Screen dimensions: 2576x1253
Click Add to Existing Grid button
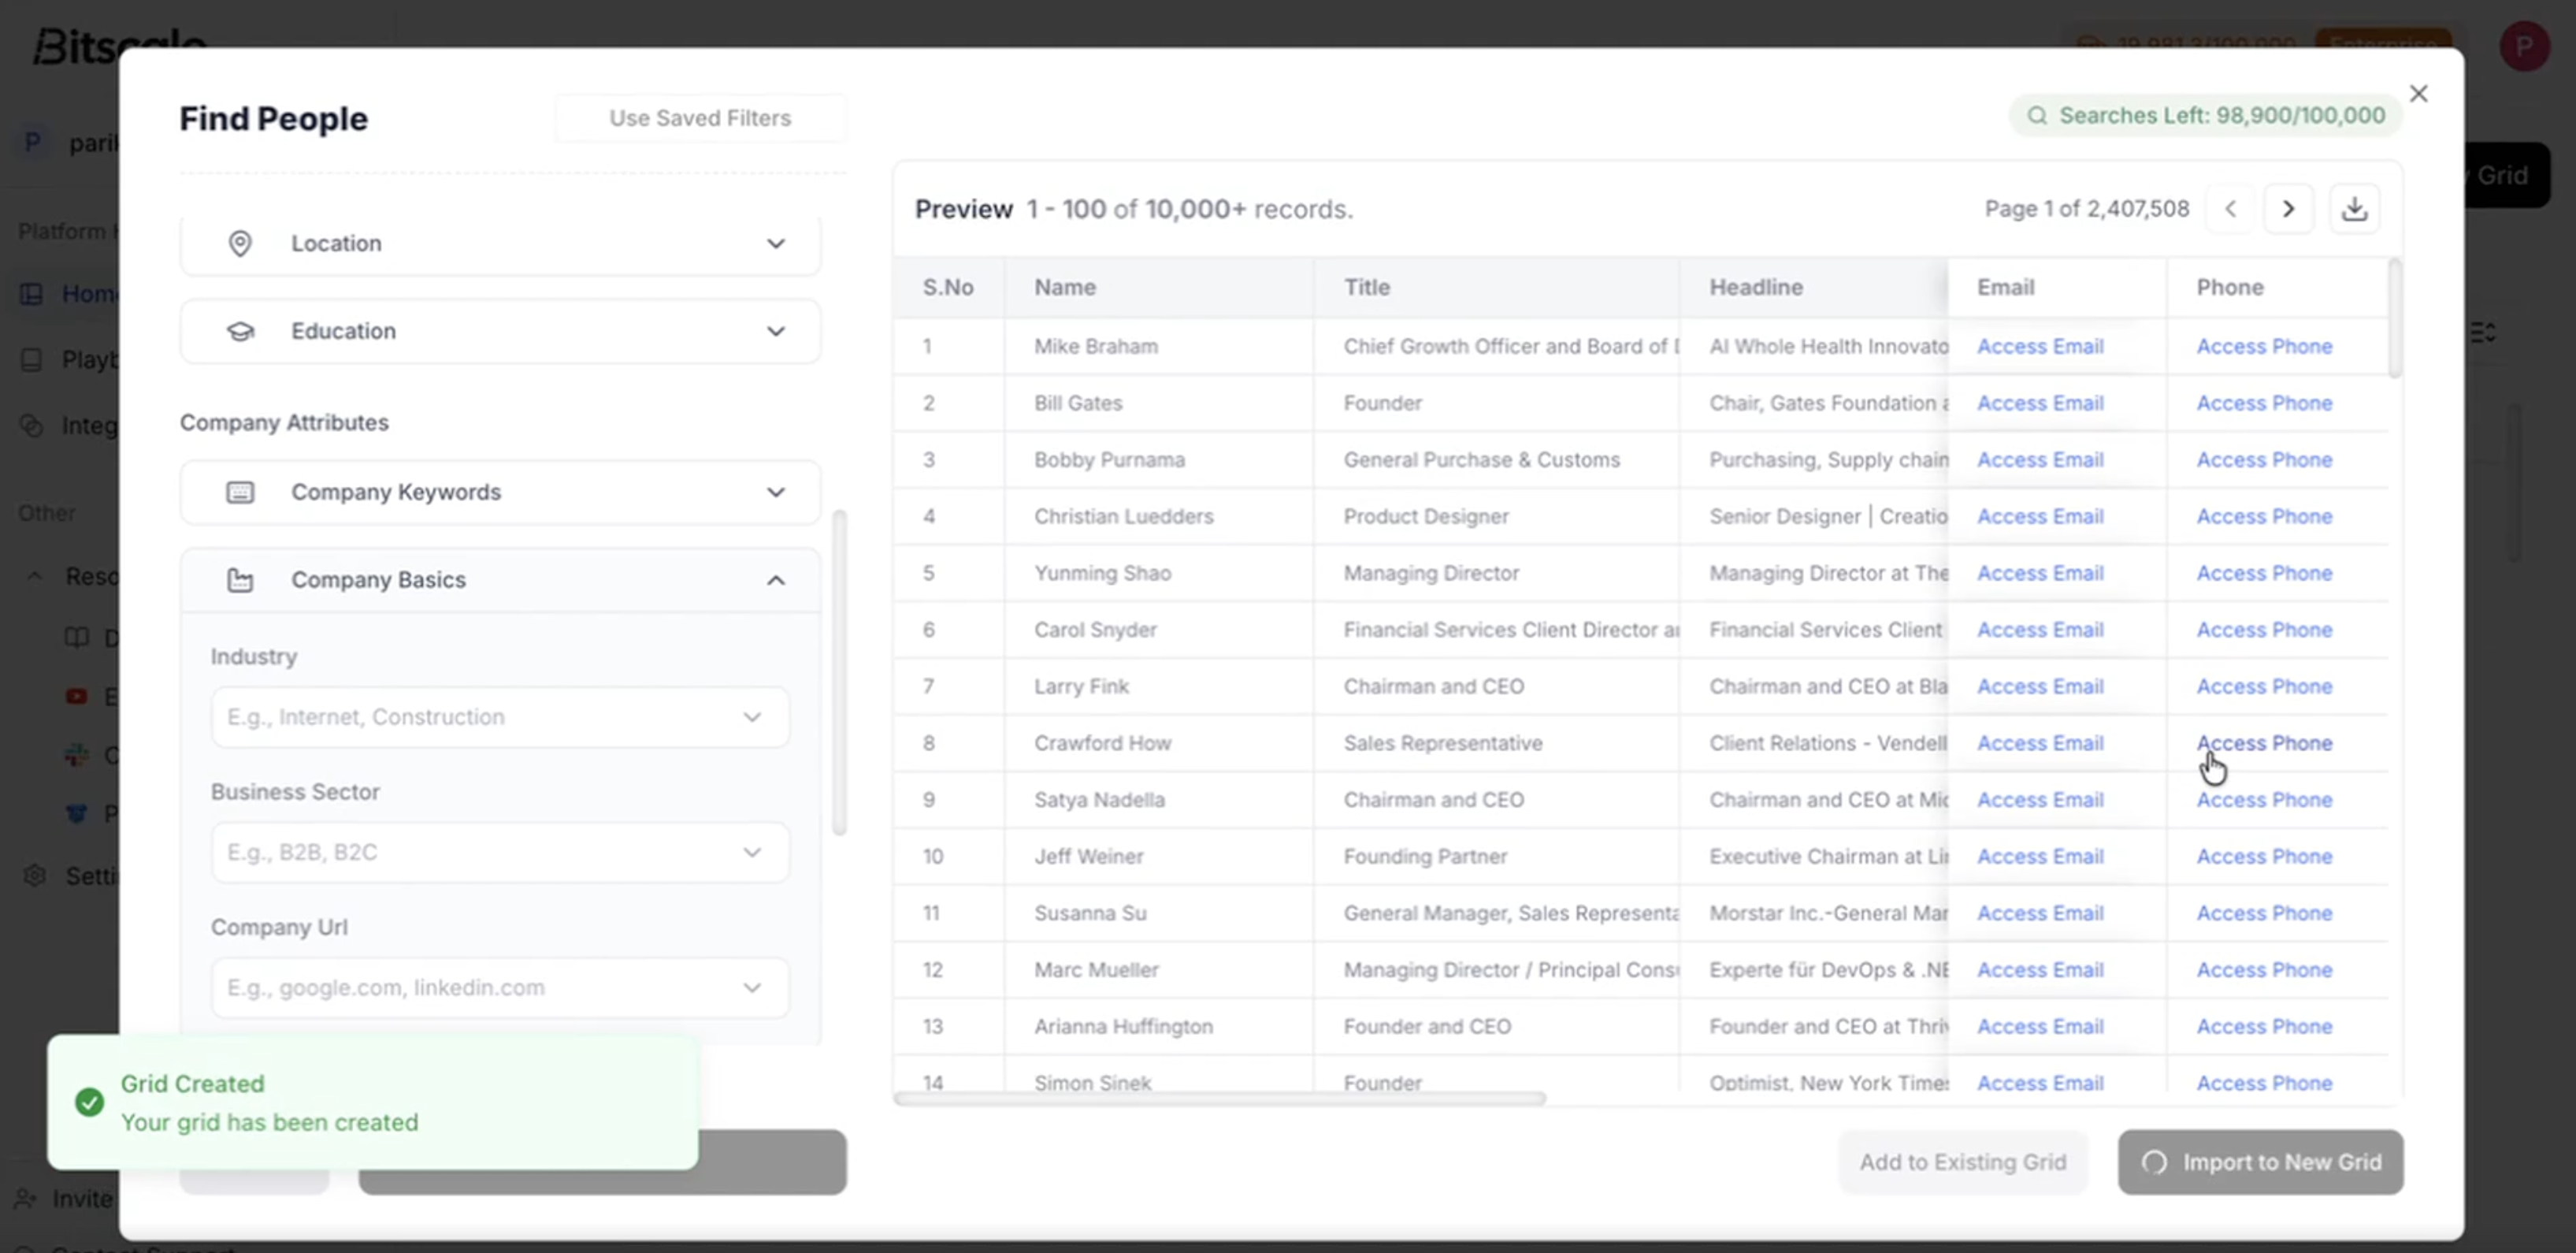[1962, 1162]
